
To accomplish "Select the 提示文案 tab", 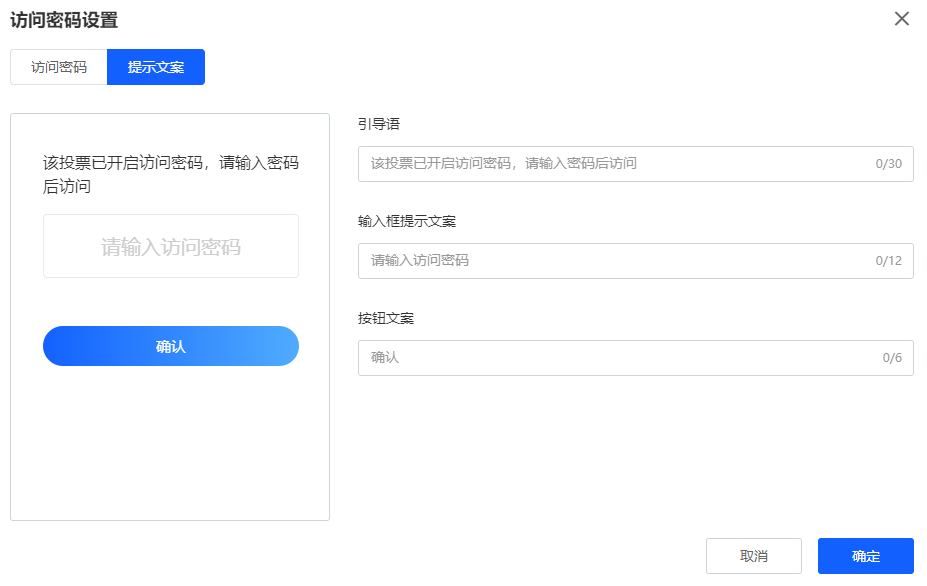I will click(x=156, y=67).
